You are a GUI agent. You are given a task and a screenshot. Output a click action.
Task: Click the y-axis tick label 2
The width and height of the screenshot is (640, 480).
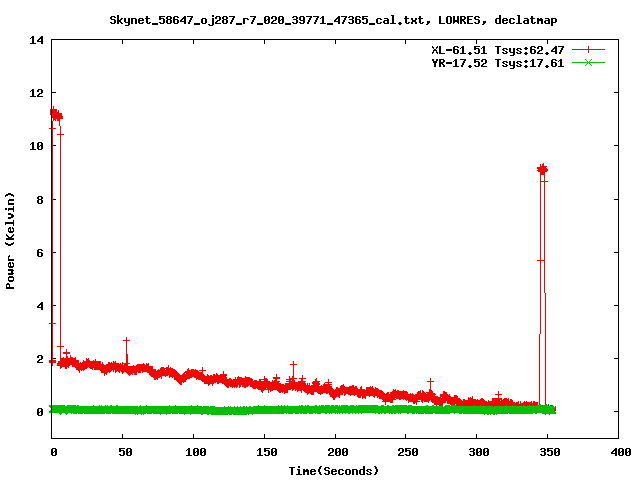[x=40, y=359]
